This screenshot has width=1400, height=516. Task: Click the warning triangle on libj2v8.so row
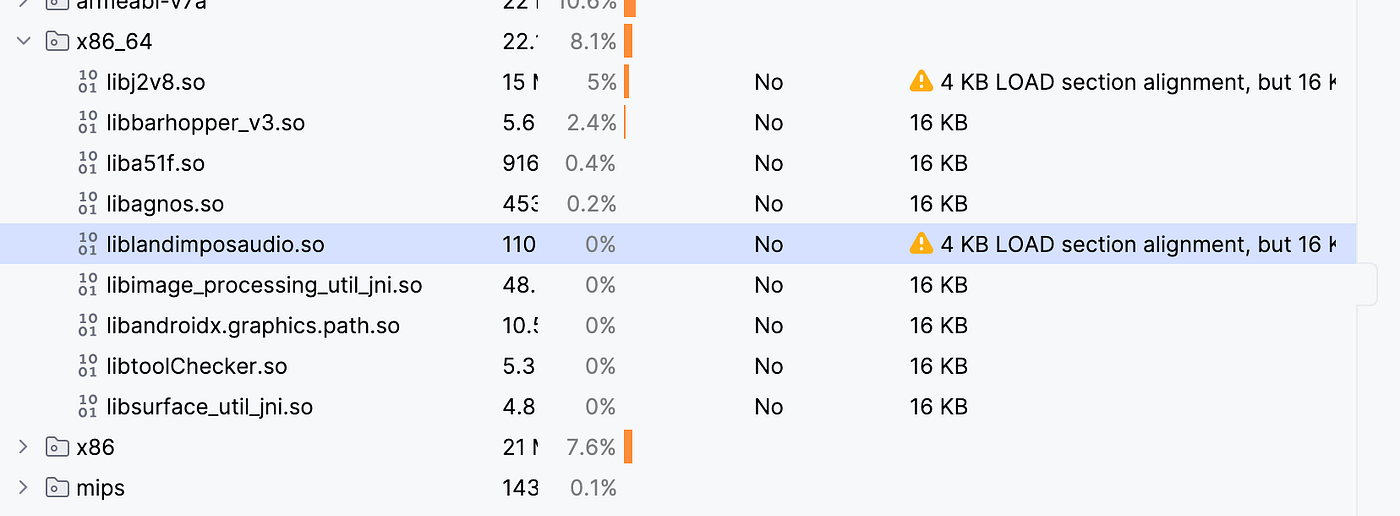click(921, 82)
